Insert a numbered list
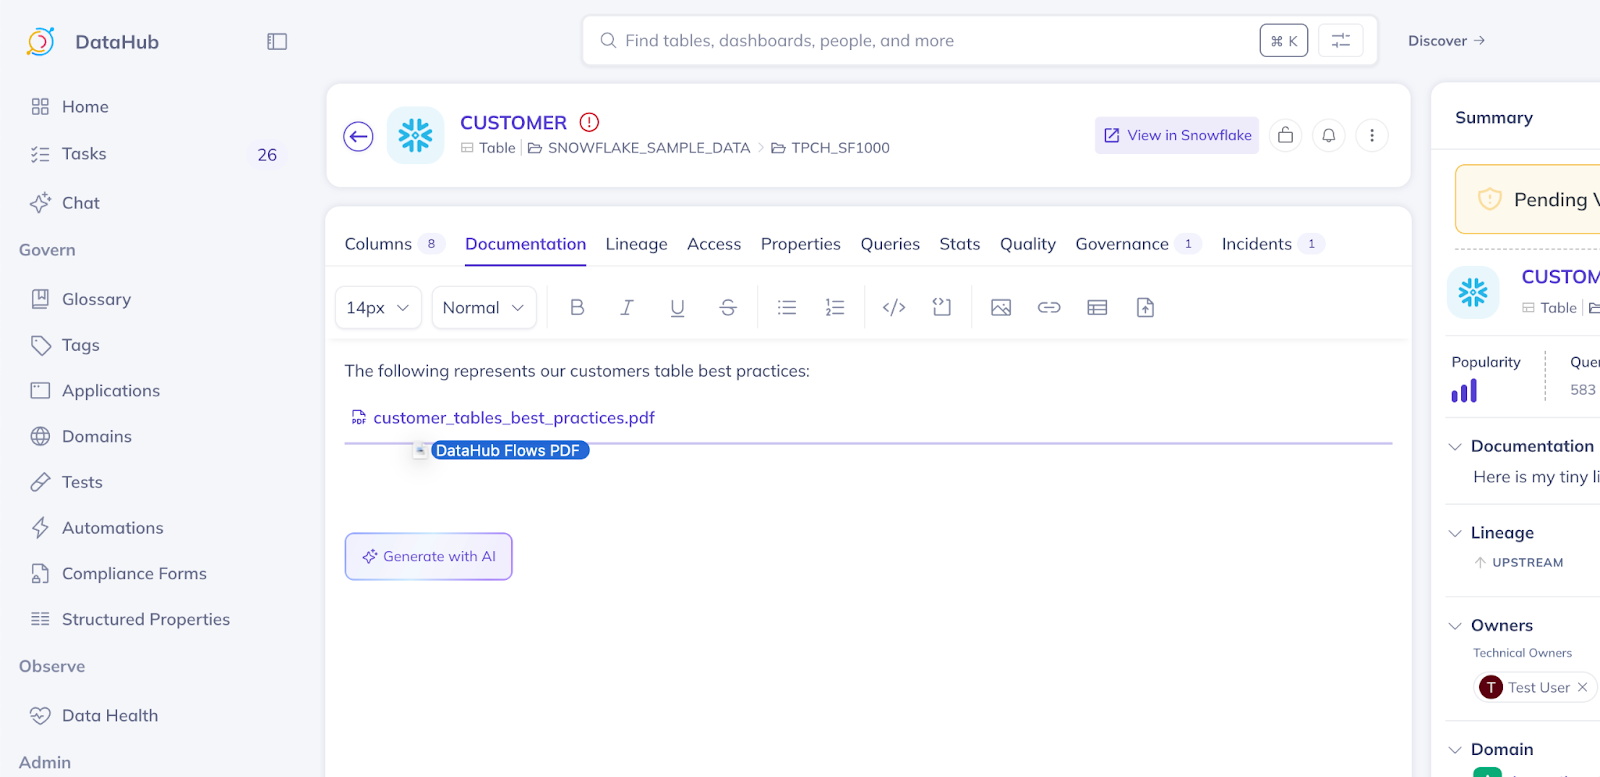The image size is (1600, 777). coord(835,307)
